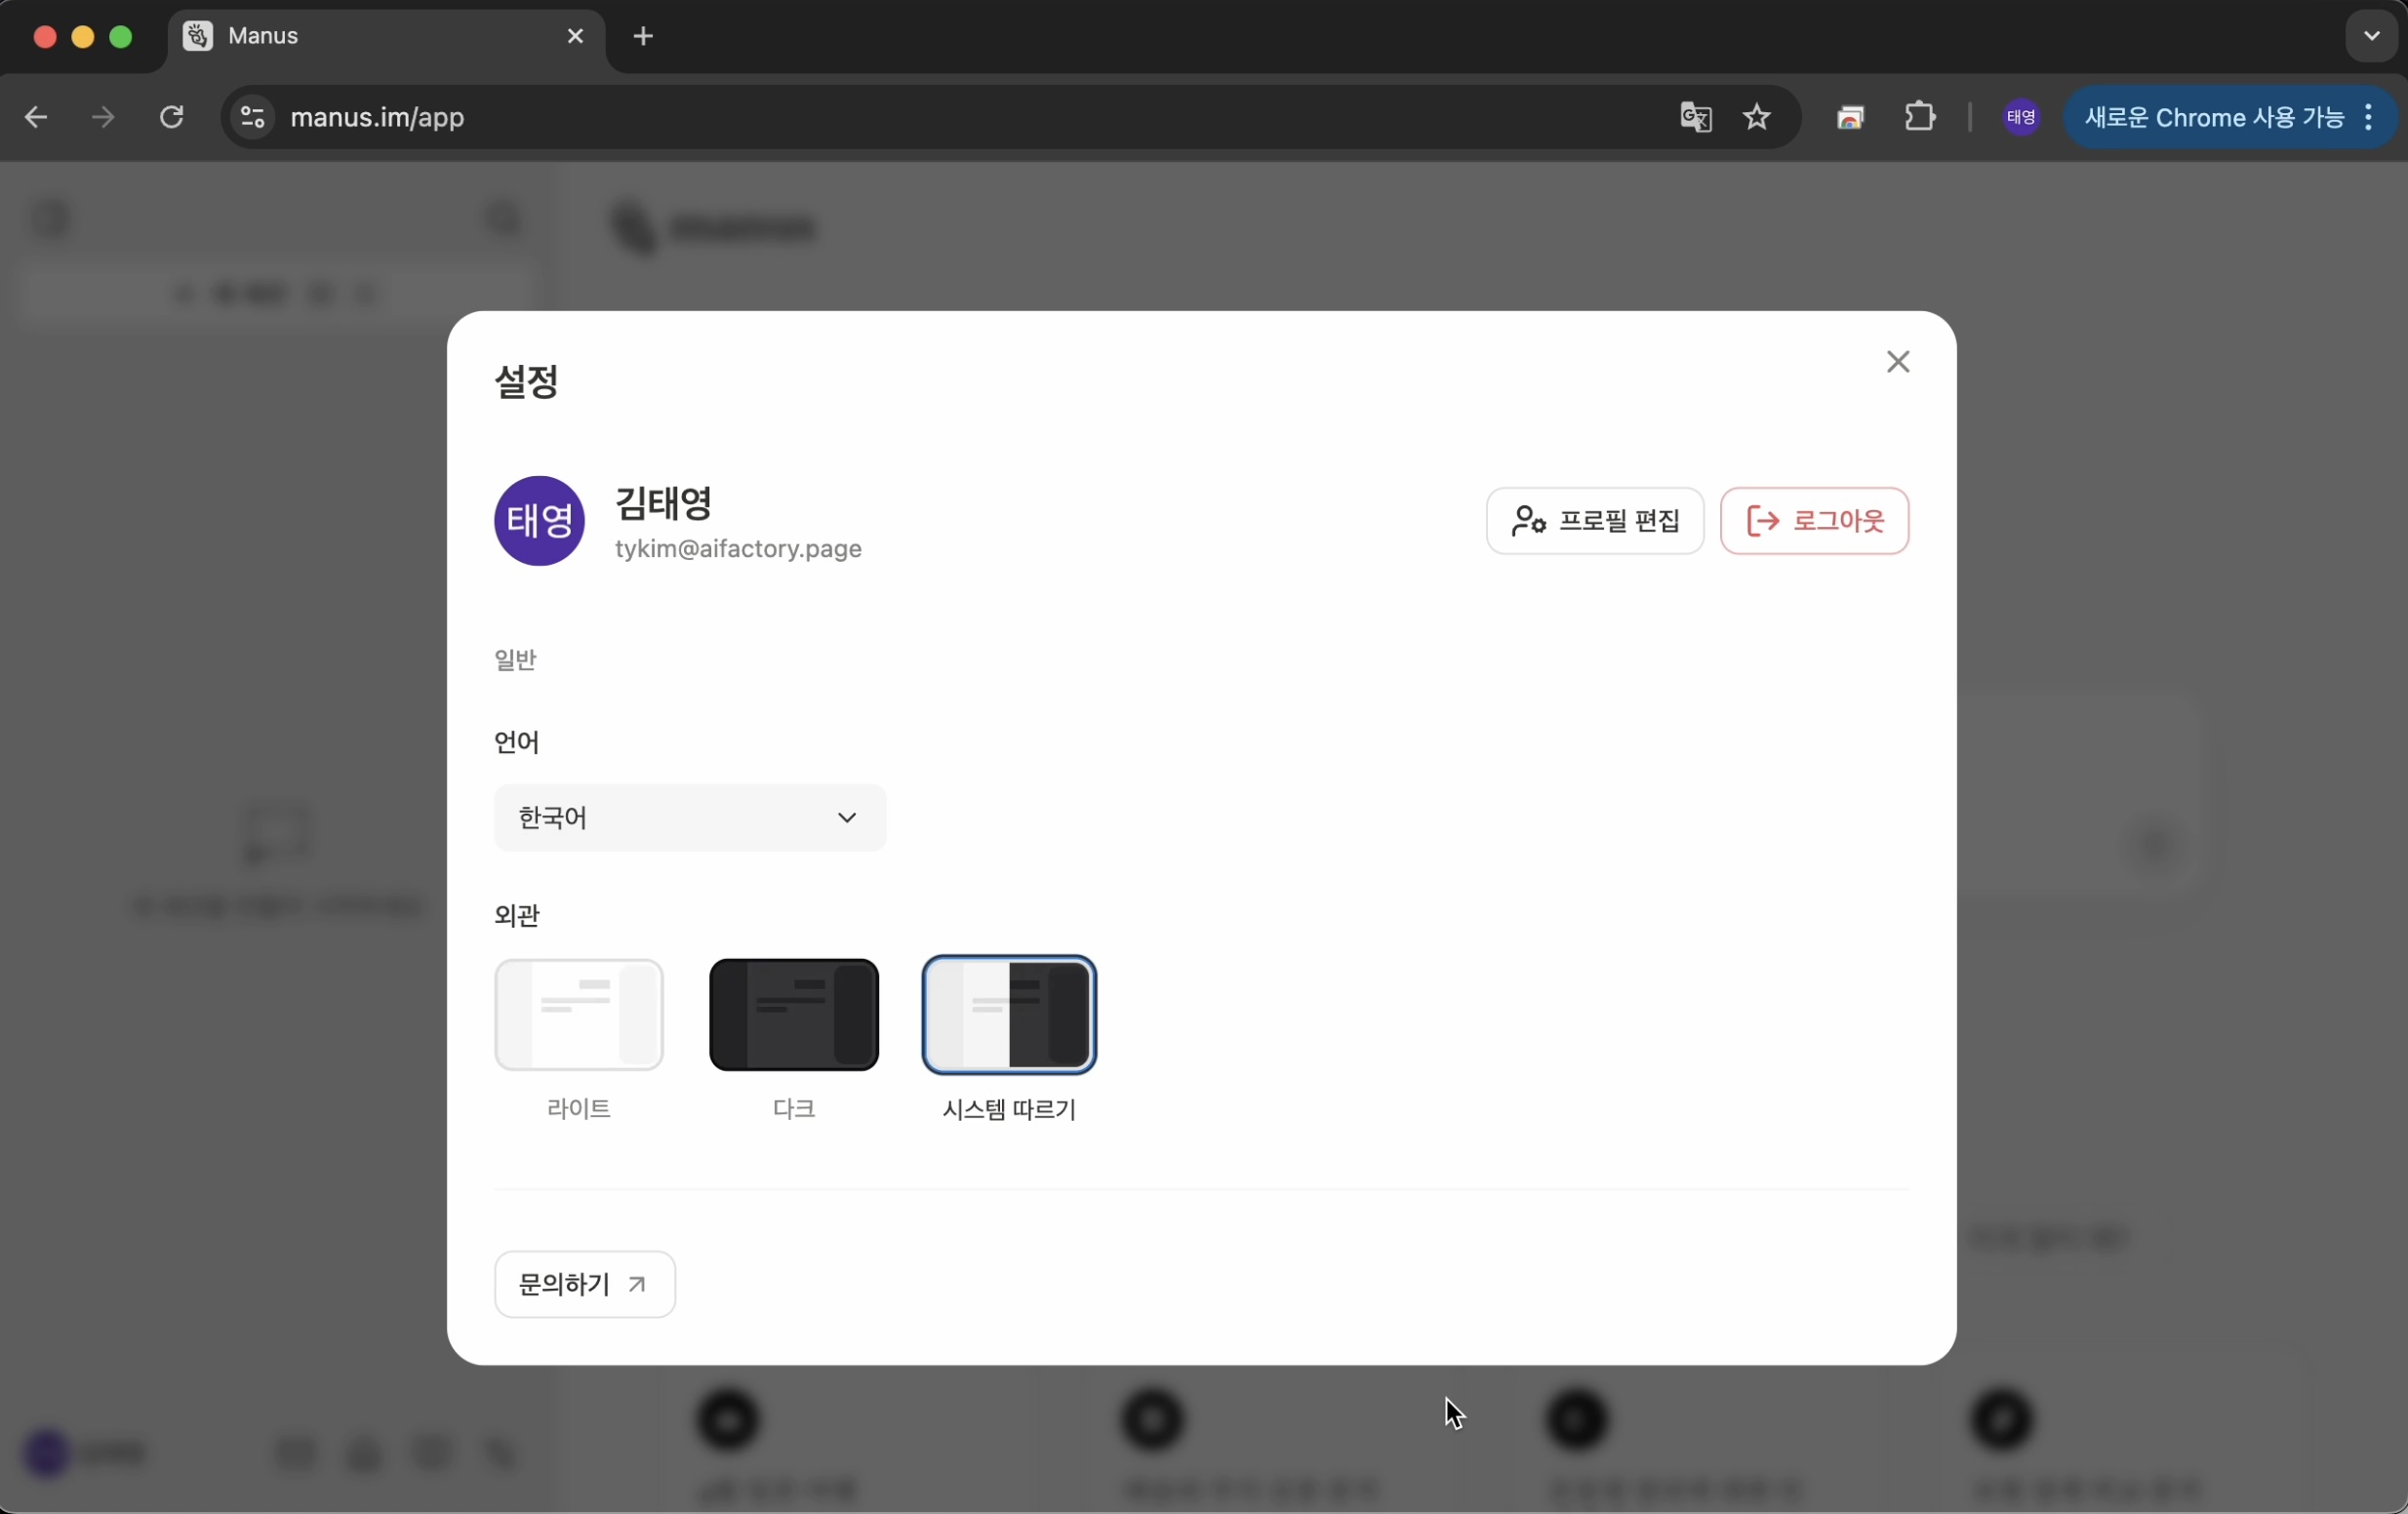This screenshot has width=2408, height=1514.
Task: Select the 다크 appearance thumbnail
Action: 794,1014
